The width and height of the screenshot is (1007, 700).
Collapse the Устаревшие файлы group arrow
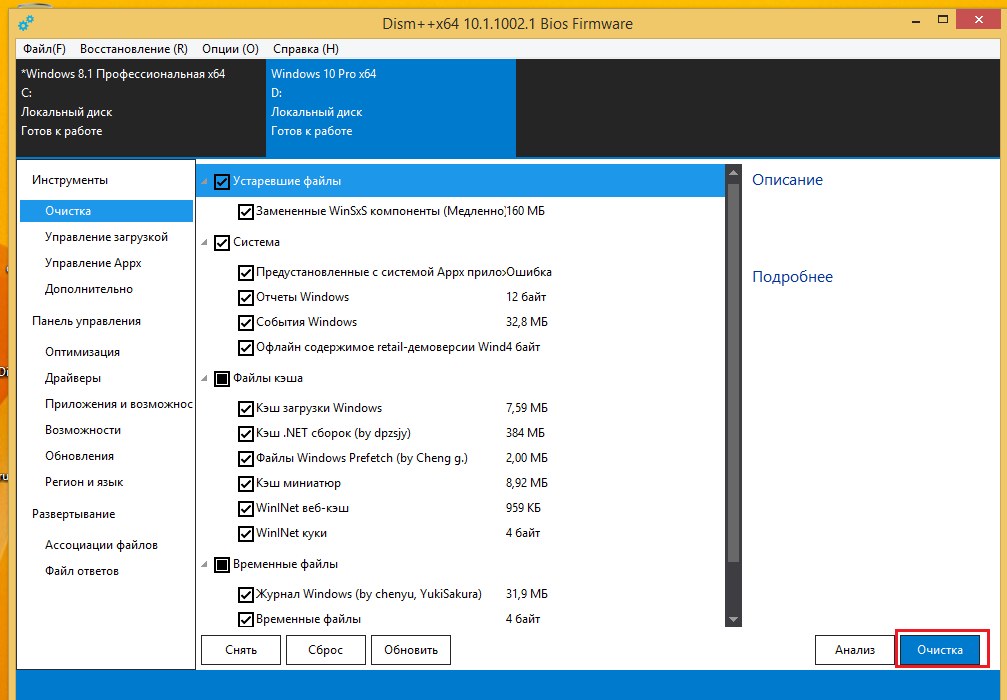(x=204, y=182)
